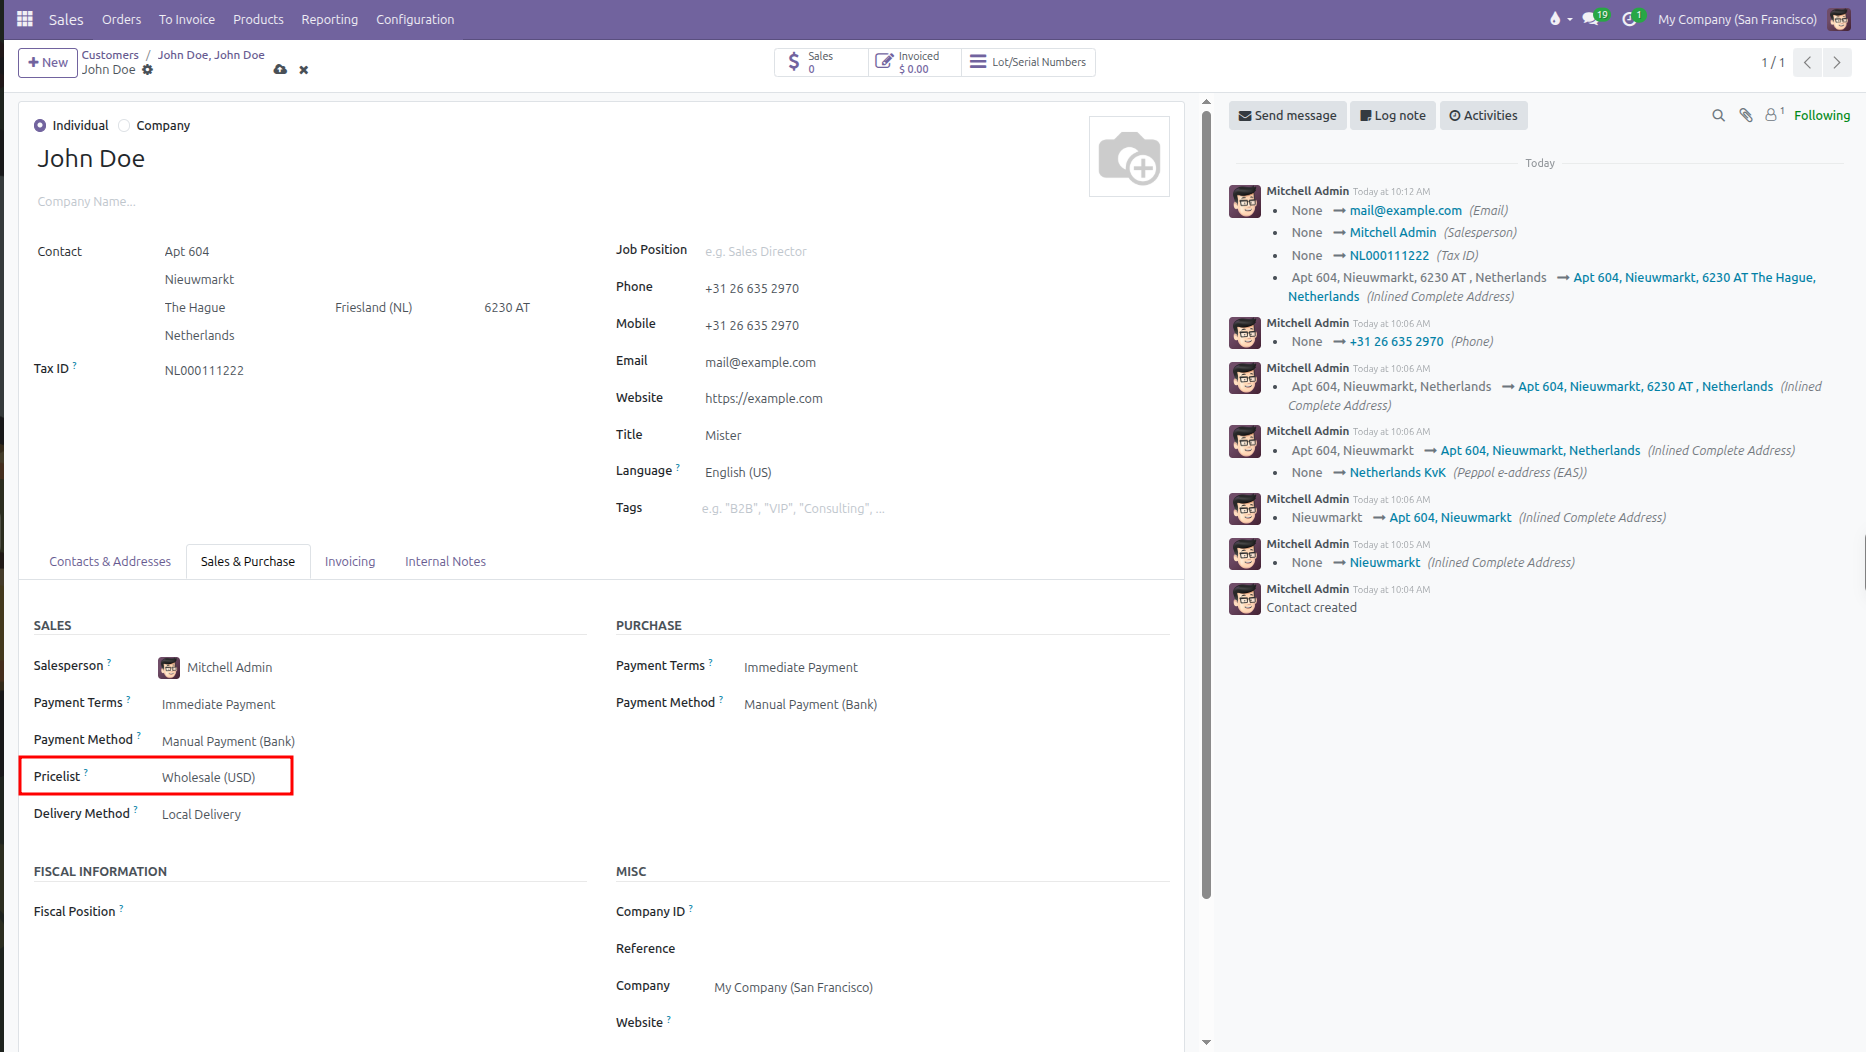1866x1052 pixels.
Task: Open the Orders menu
Action: click(x=121, y=19)
